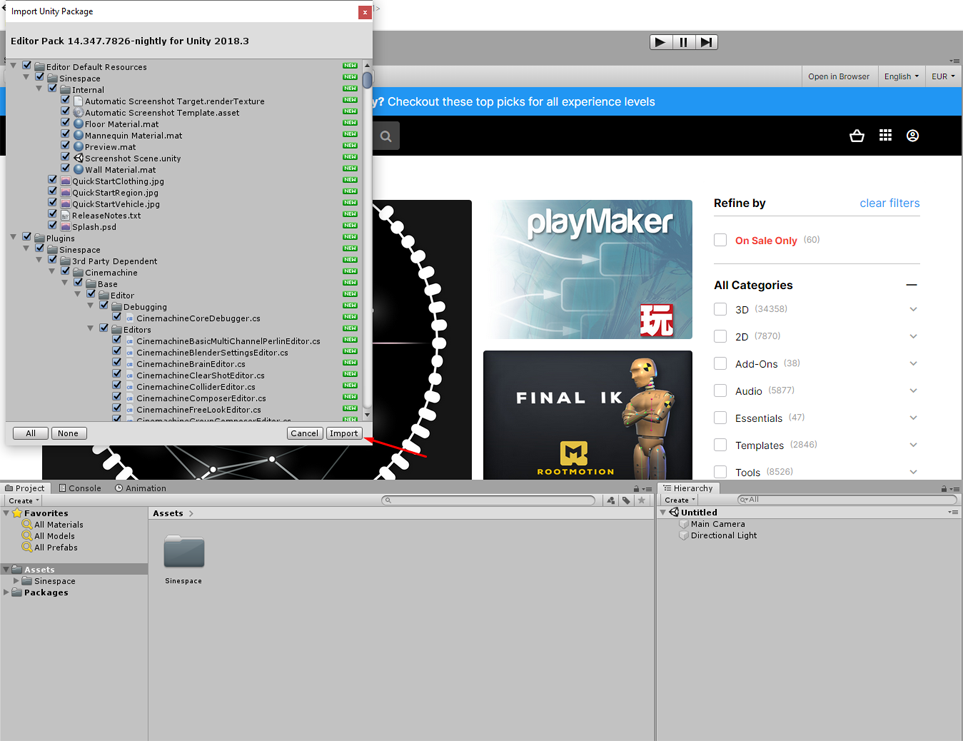Open the Asset Store search magnifier
The height and width of the screenshot is (741, 963).
[386, 136]
